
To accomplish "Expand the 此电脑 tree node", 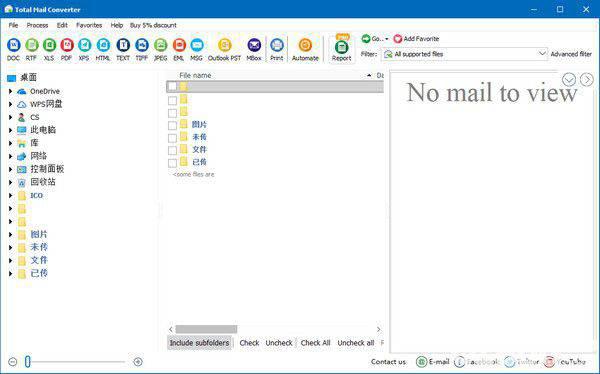I will click(x=11, y=130).
